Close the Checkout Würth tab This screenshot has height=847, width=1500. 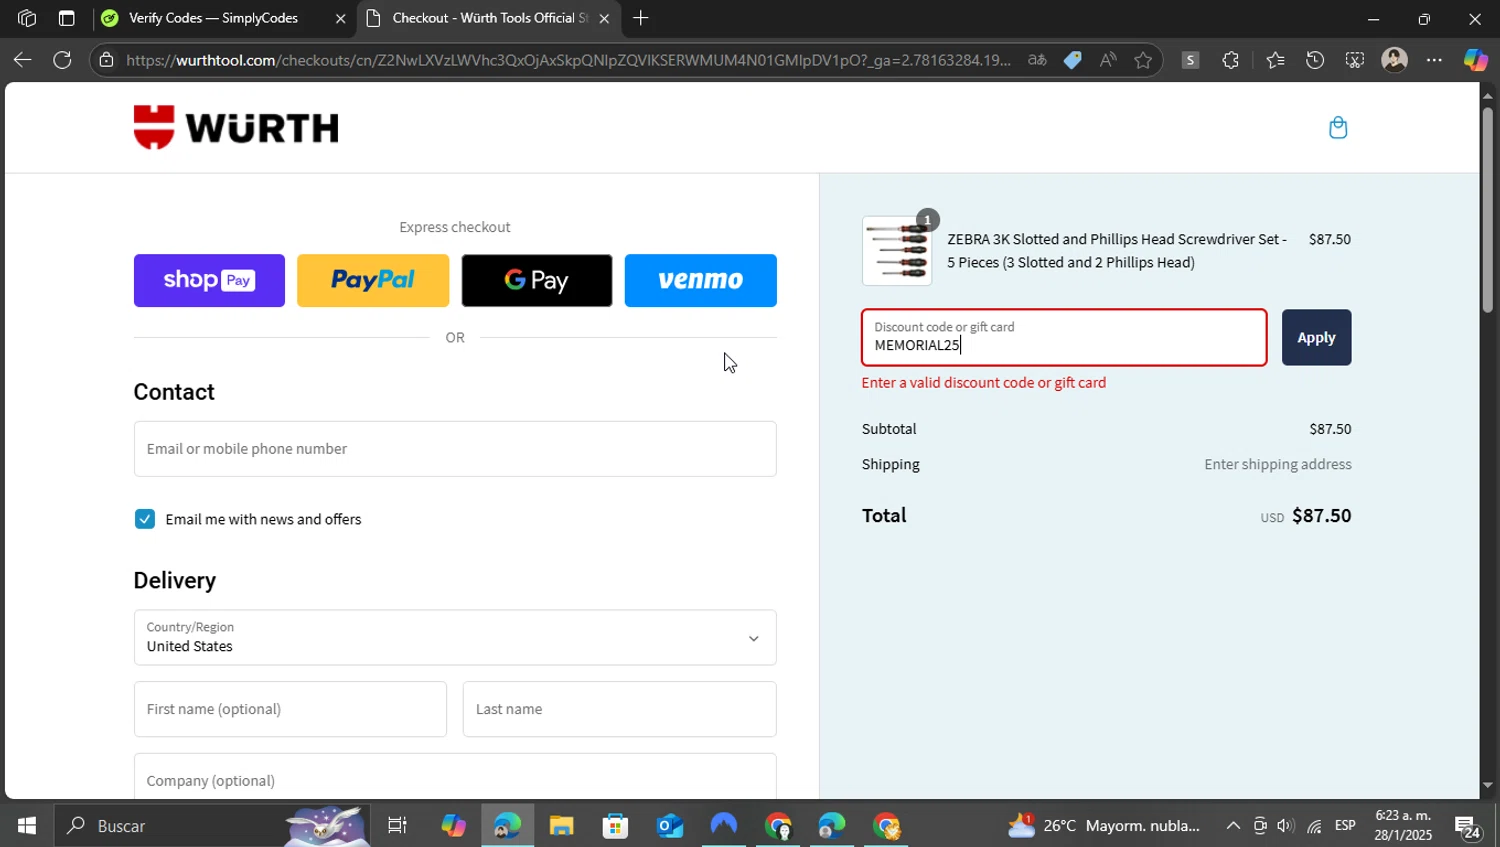pyautogui.click(x=604, y=18)
